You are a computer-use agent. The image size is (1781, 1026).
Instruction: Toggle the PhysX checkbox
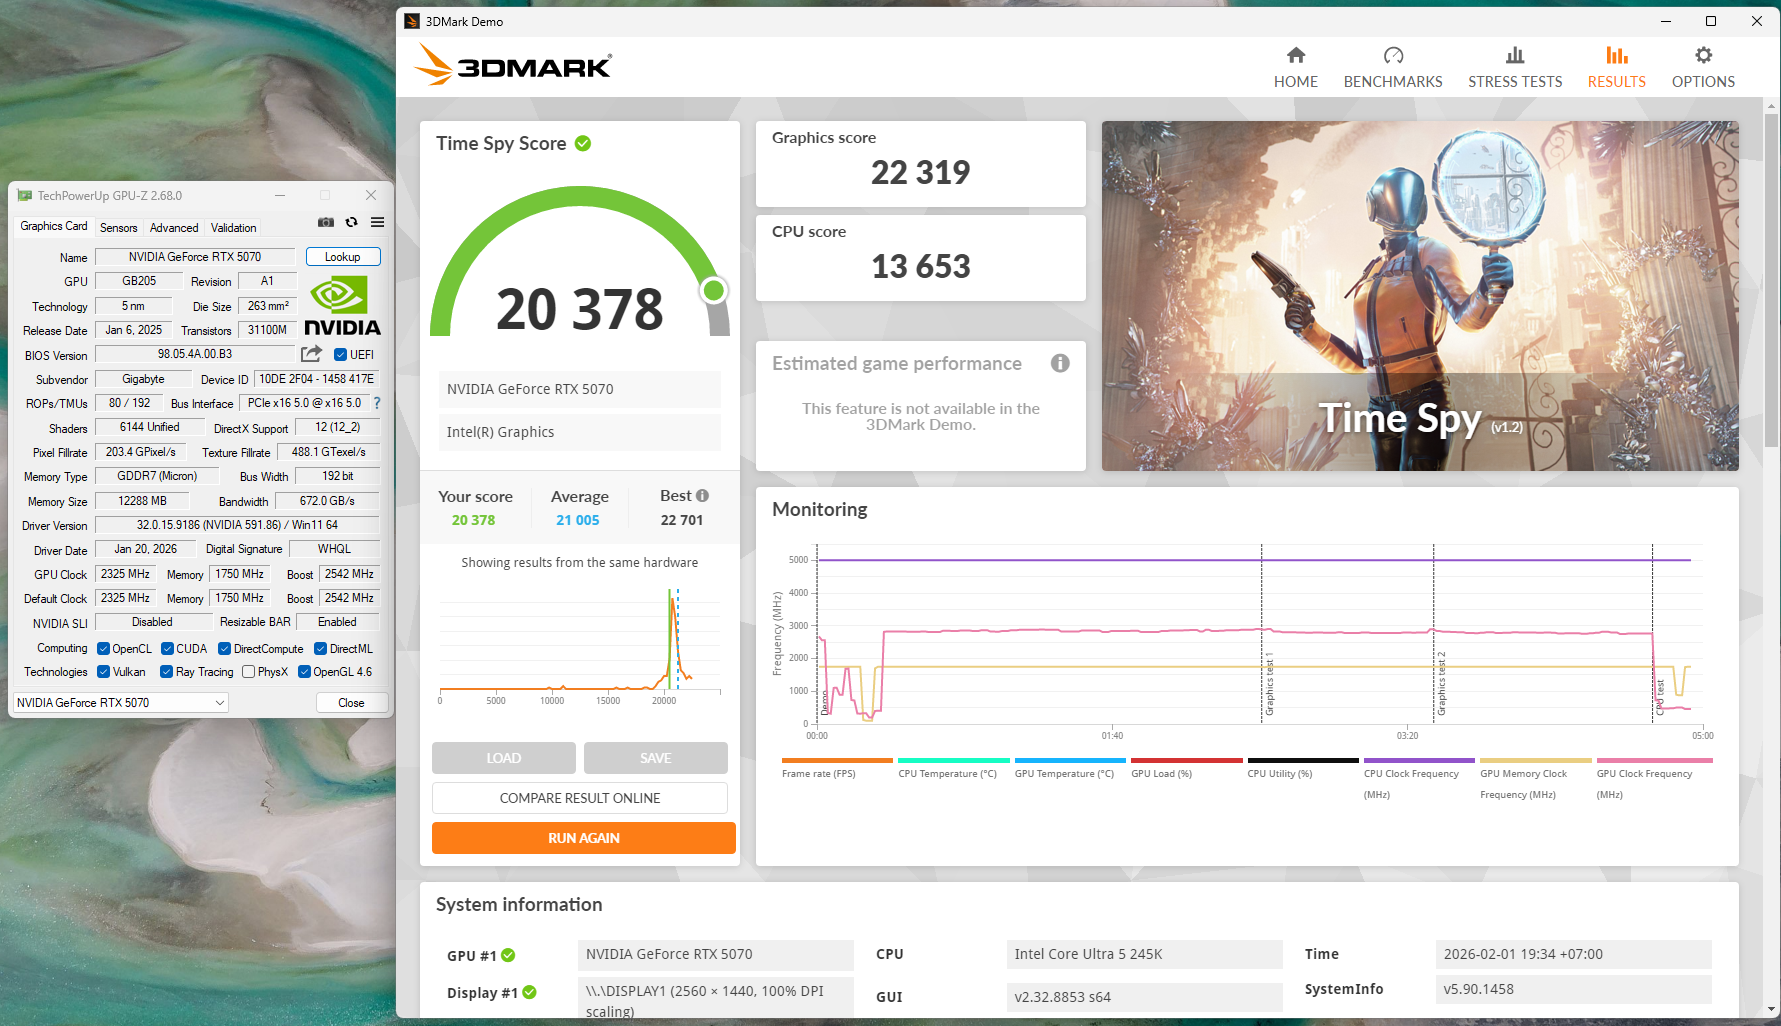click(249, 672)
